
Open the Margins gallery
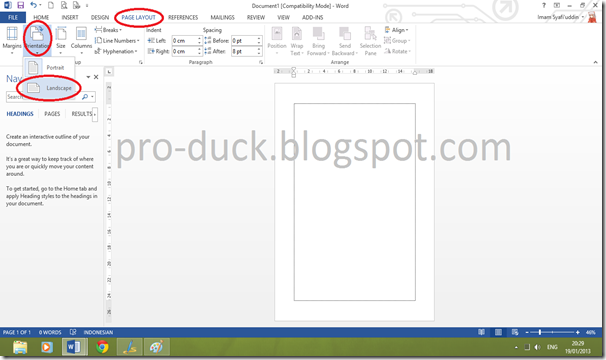pos(12,40)
